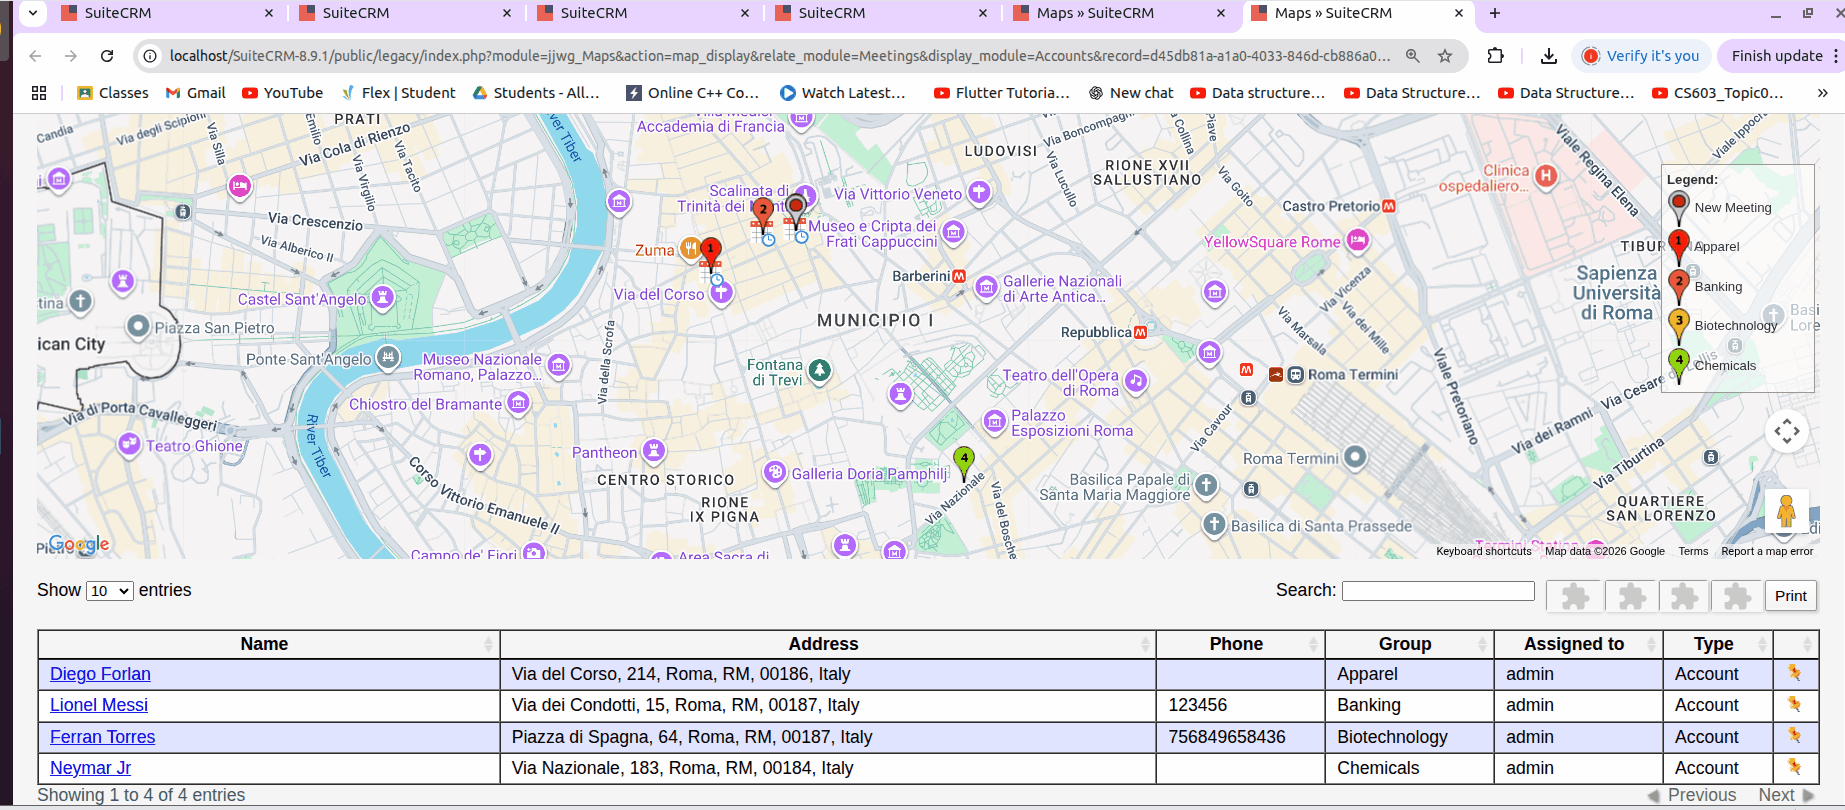Click the Apparel legend marker
This screenshot has width=1845, height=810.
click(1679, 249)
